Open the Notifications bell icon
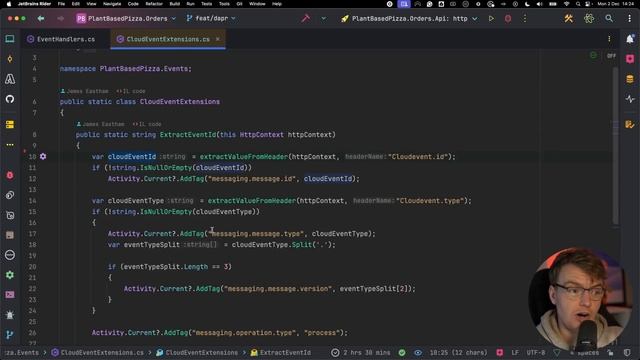Viewport: 640px width, 360px height. [630, 39]
